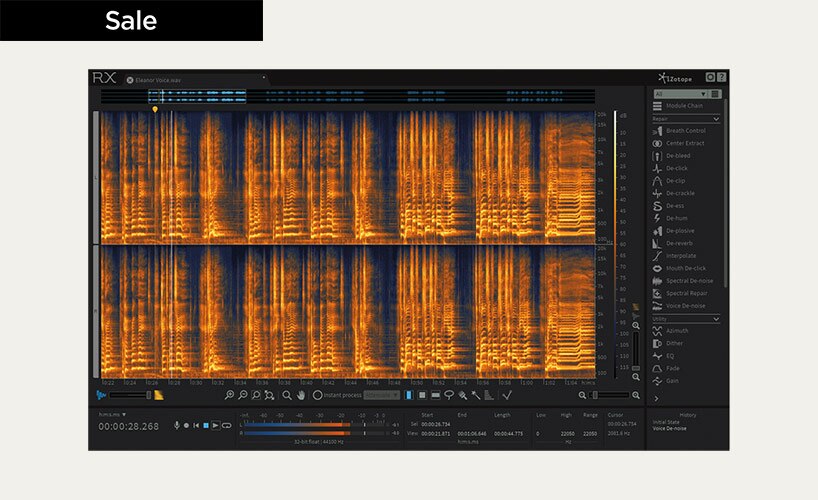Switch module list to list view
Screen dimensions: 818x500
pyautogui.click(x=715, y=94)
